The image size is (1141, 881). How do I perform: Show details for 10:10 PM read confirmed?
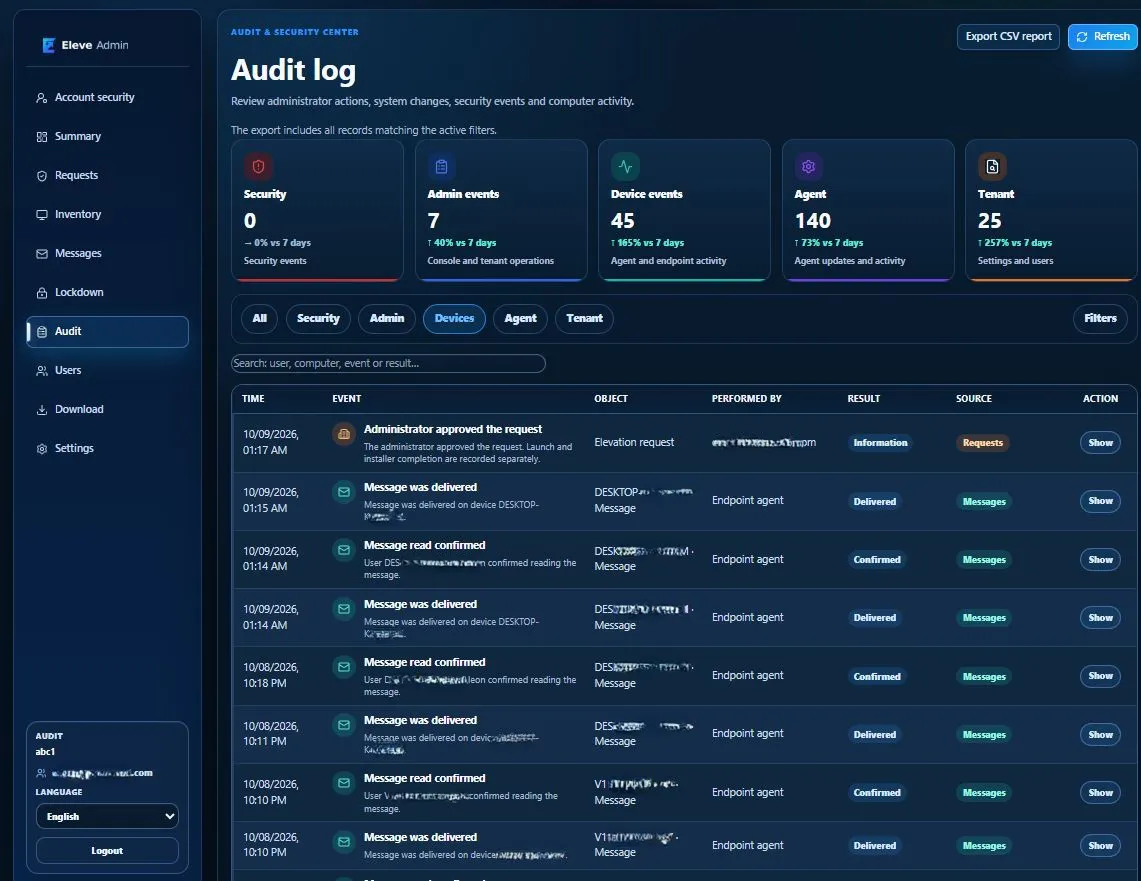click(1100, 792)
